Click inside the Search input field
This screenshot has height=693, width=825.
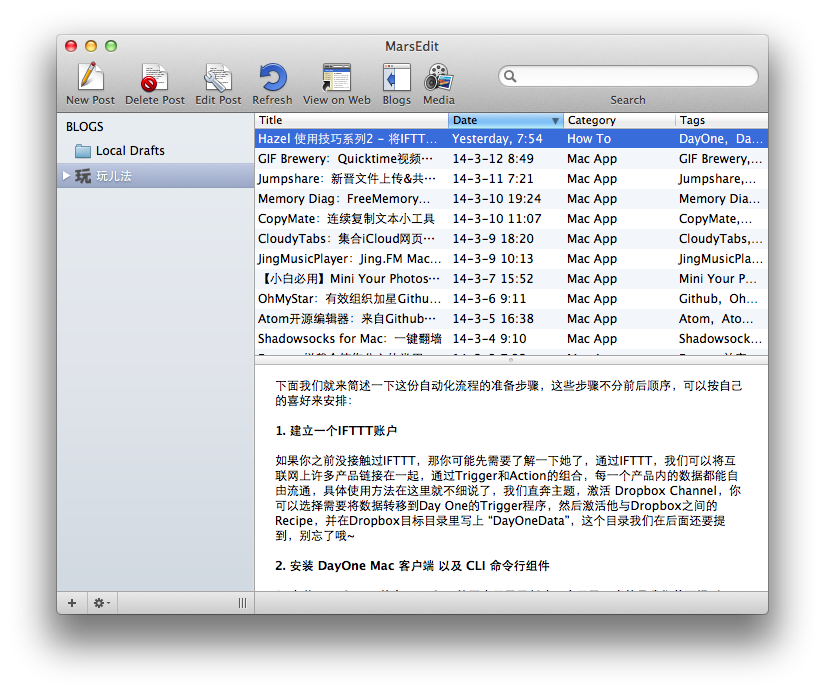[x=628, y=76]
